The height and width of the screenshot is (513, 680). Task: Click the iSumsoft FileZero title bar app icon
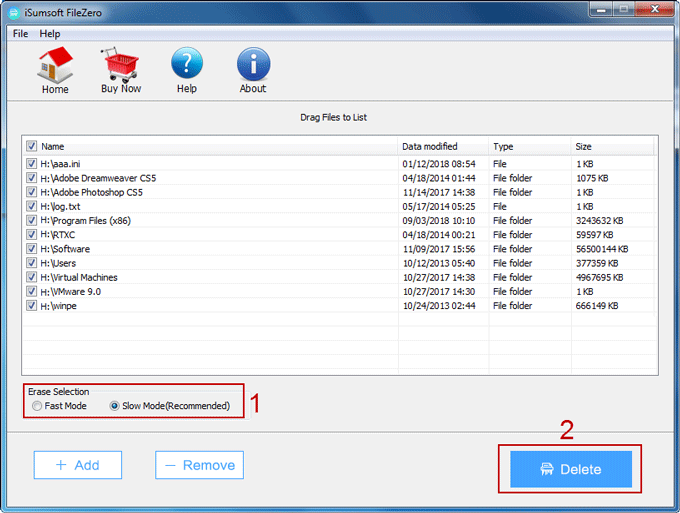pyautogui.click(x=14, y=13)
